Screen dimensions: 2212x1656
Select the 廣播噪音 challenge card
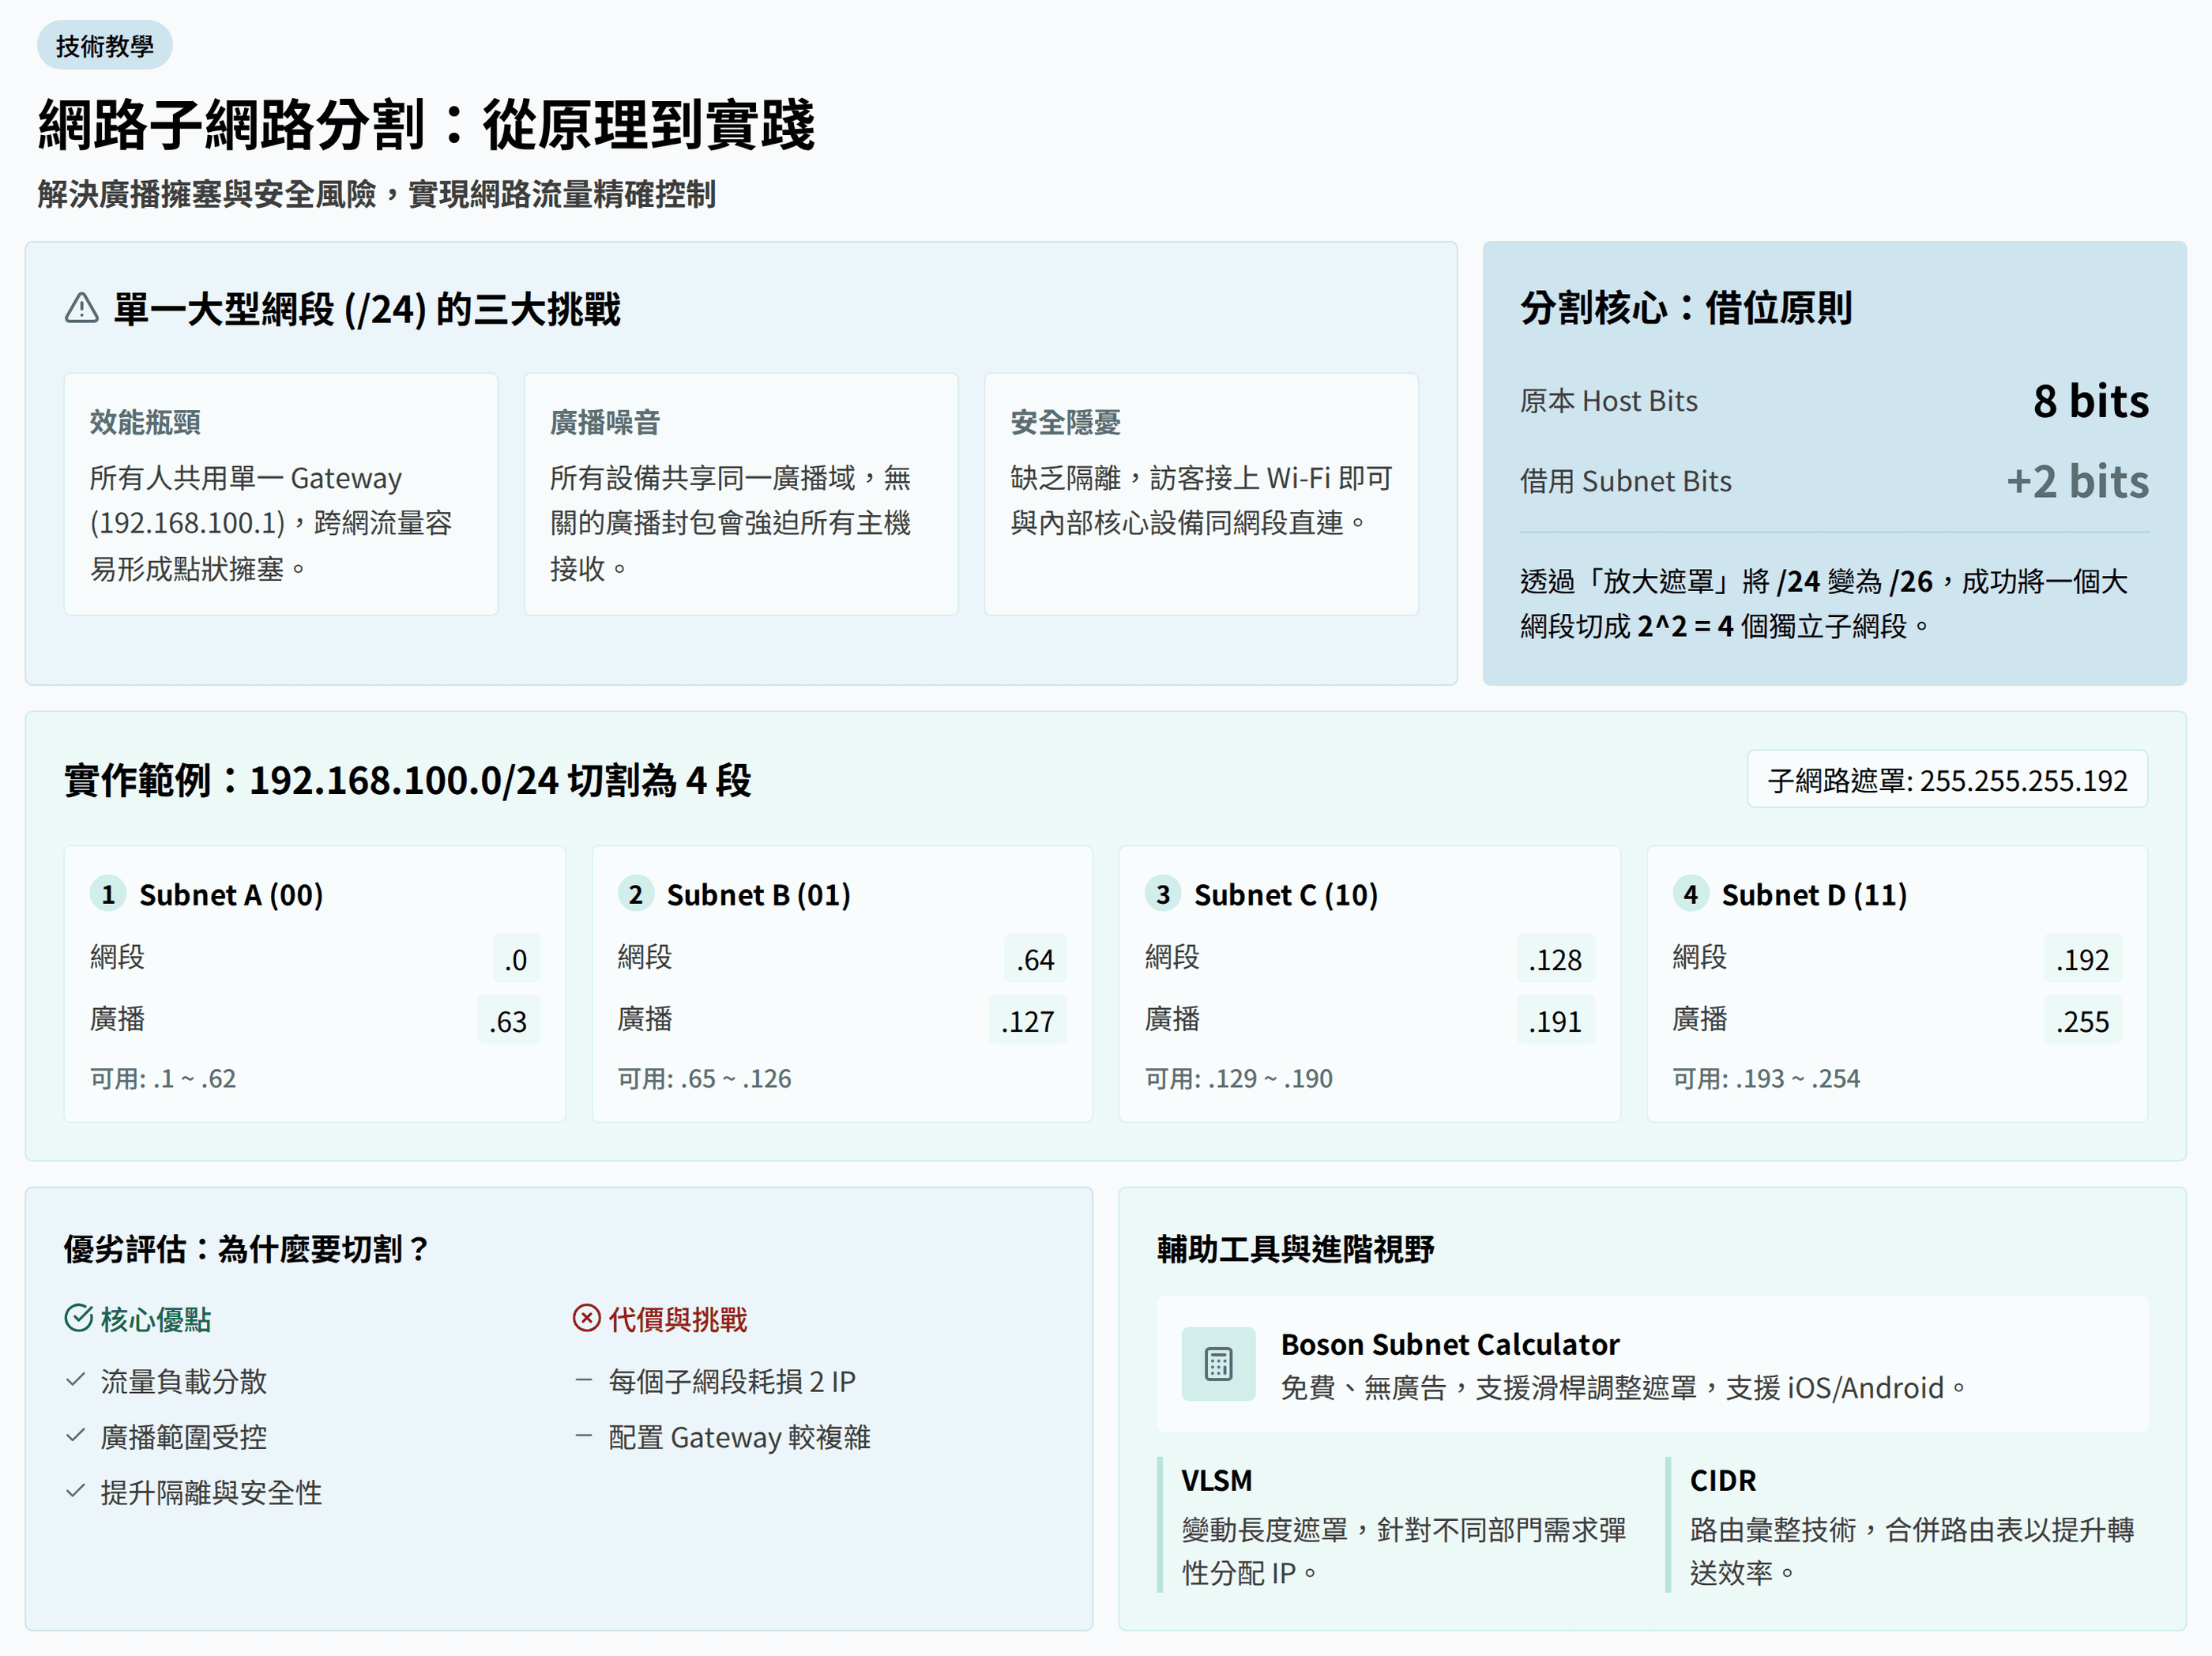pos(741,494)
